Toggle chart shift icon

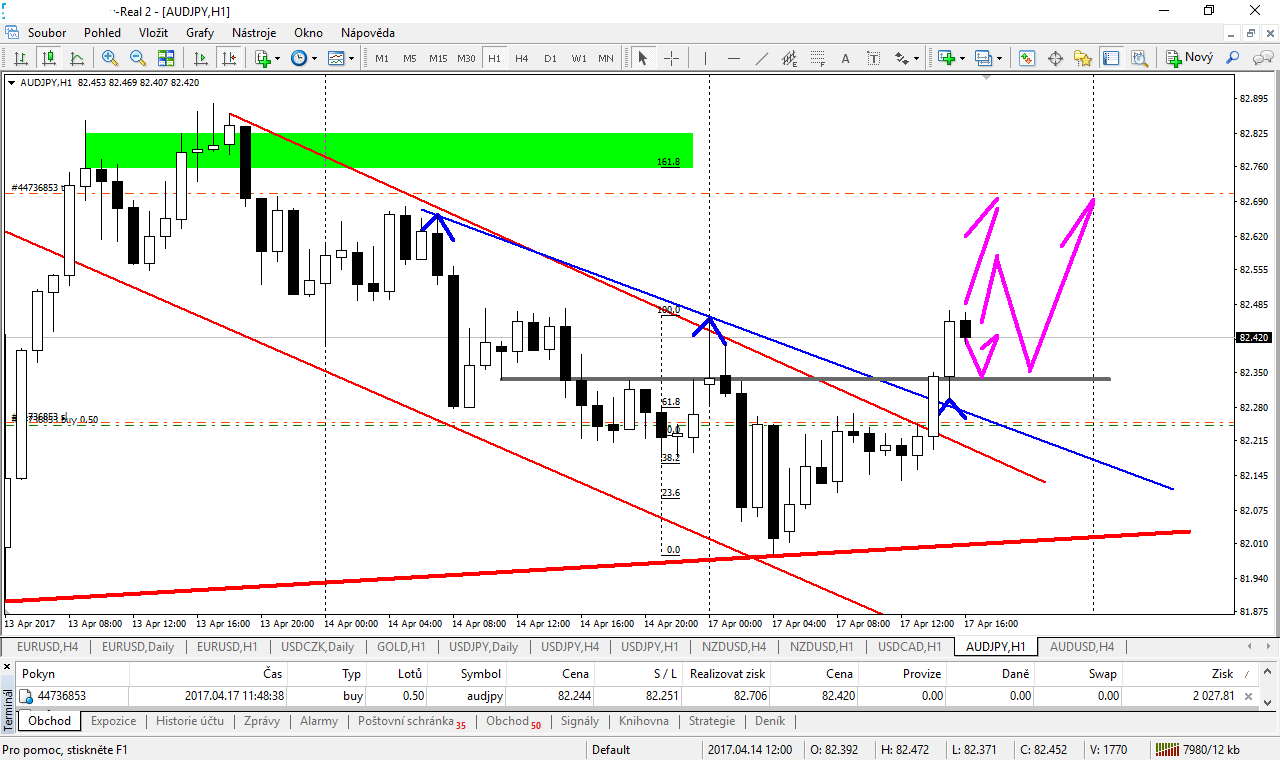229,58
